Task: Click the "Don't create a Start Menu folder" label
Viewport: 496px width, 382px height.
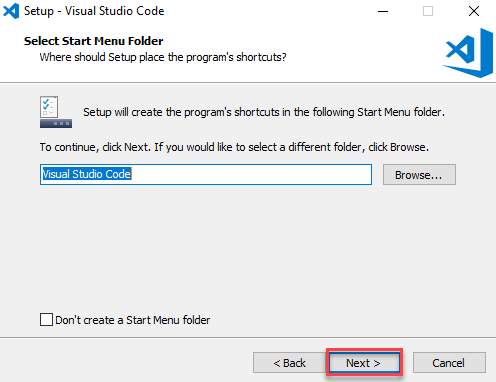Action: [x=133, y=320]
